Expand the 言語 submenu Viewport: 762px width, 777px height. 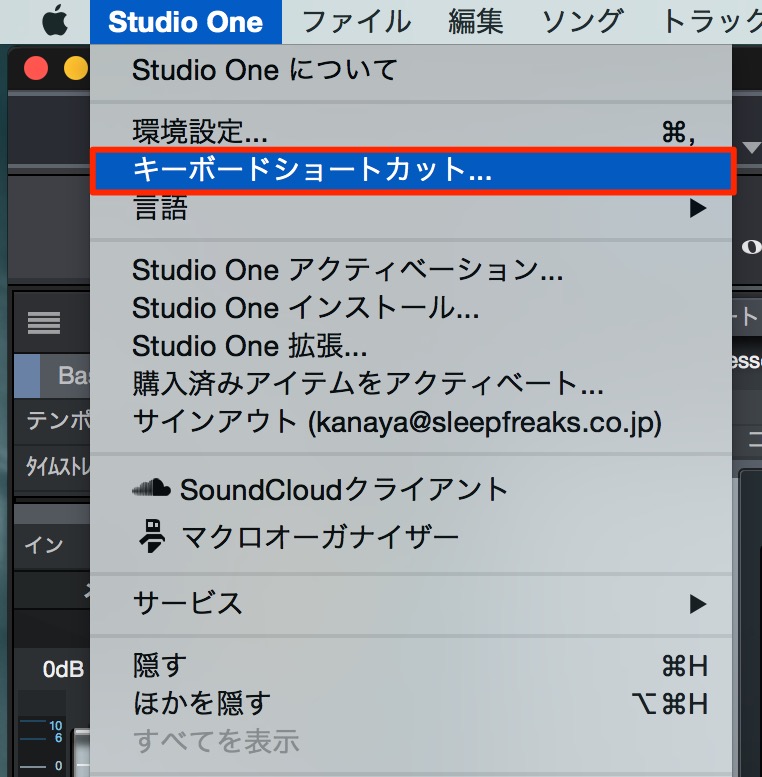coord(411,208)
